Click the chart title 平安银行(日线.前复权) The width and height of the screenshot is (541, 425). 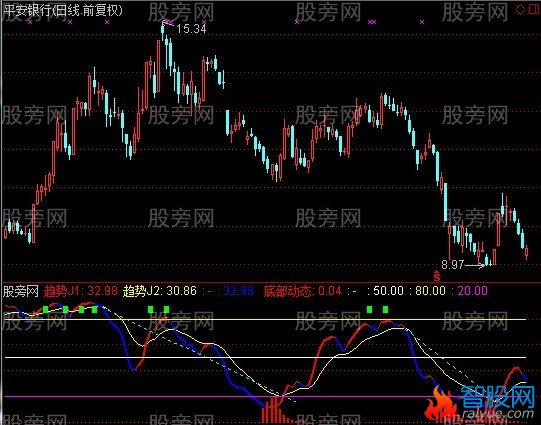(x=62, y=10)
